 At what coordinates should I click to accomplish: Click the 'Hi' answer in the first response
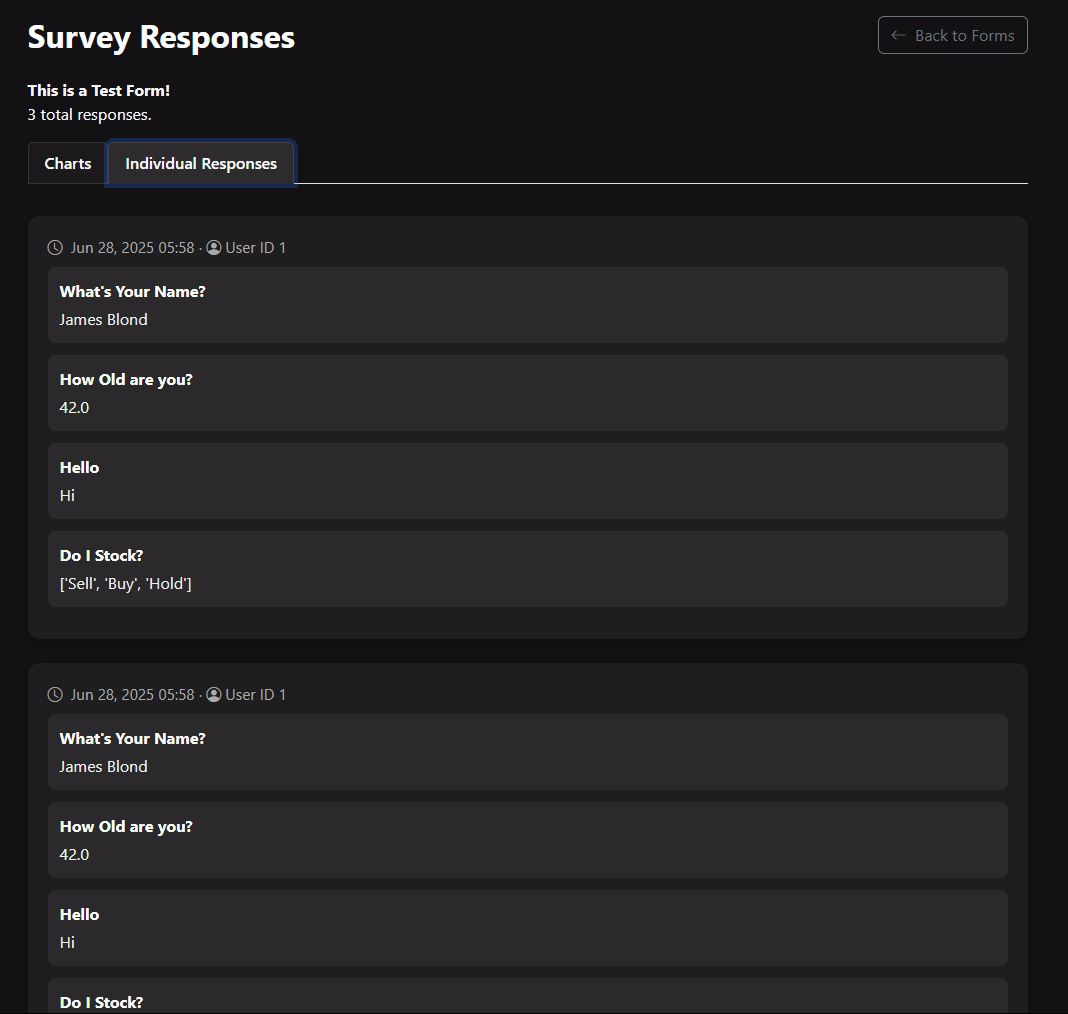67,496
